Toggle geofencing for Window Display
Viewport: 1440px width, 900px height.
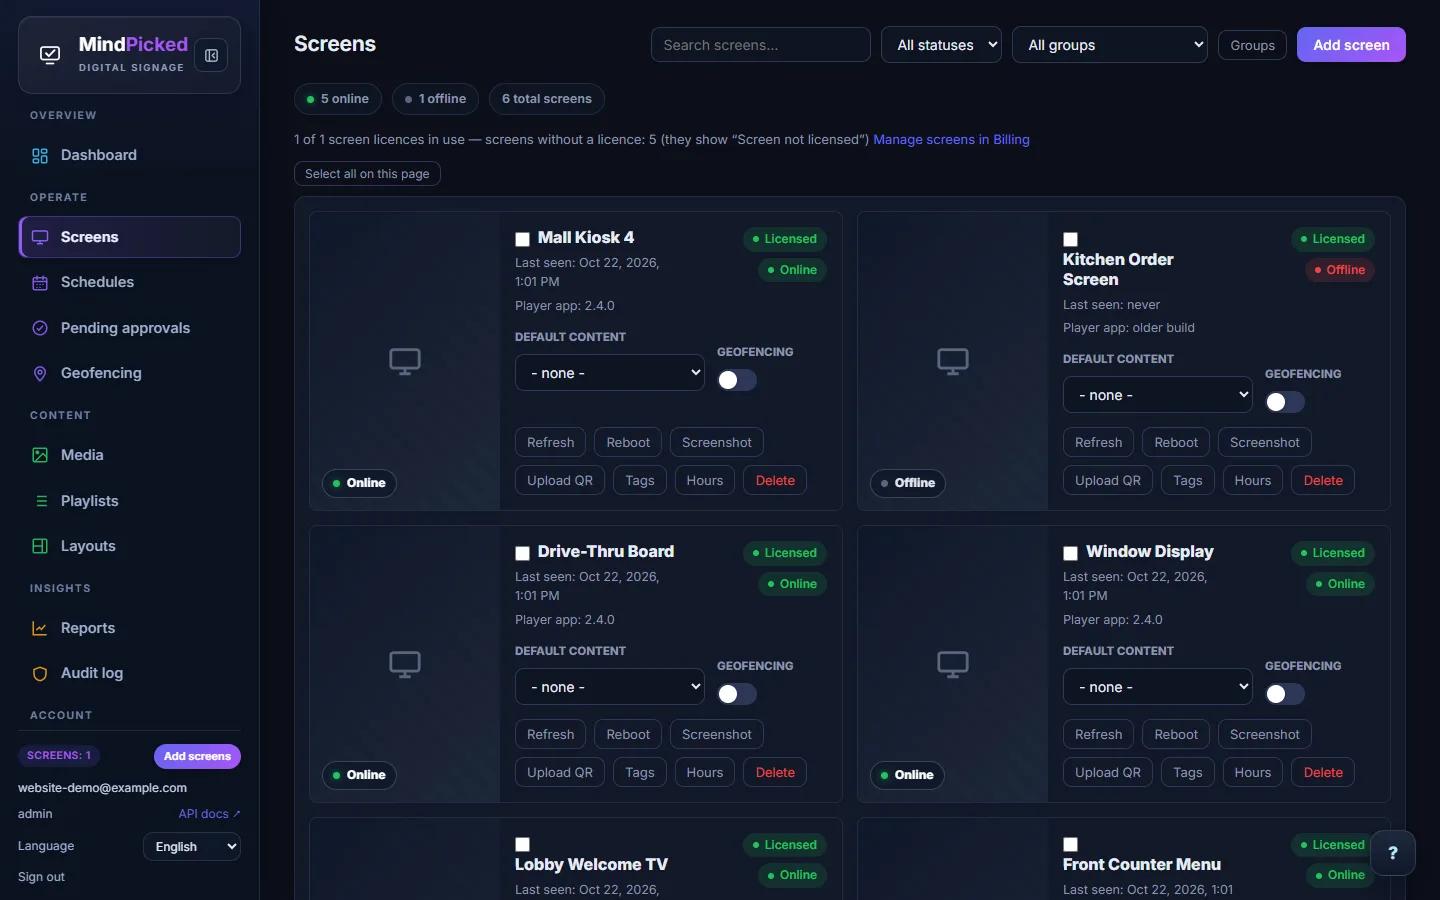(x=1285, y=694)
